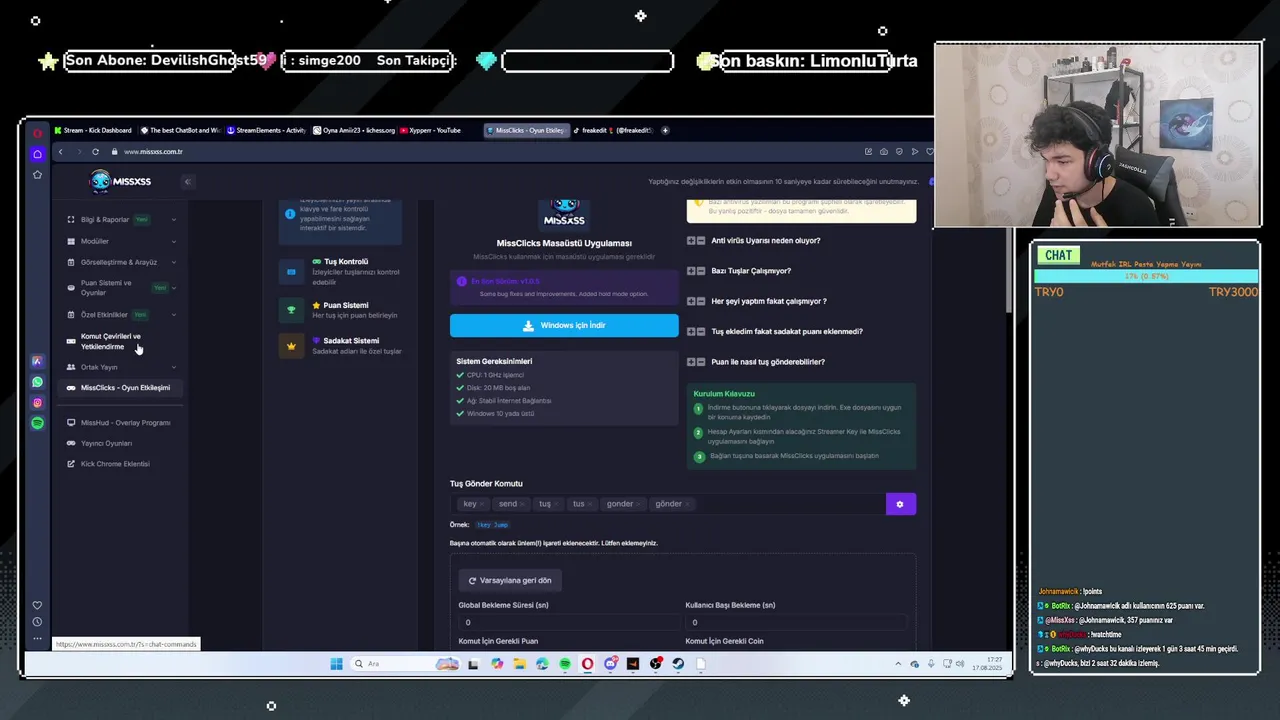Open the Opera home sidebar icon
The image size is (1280, 720).
[x=37, y=154]
